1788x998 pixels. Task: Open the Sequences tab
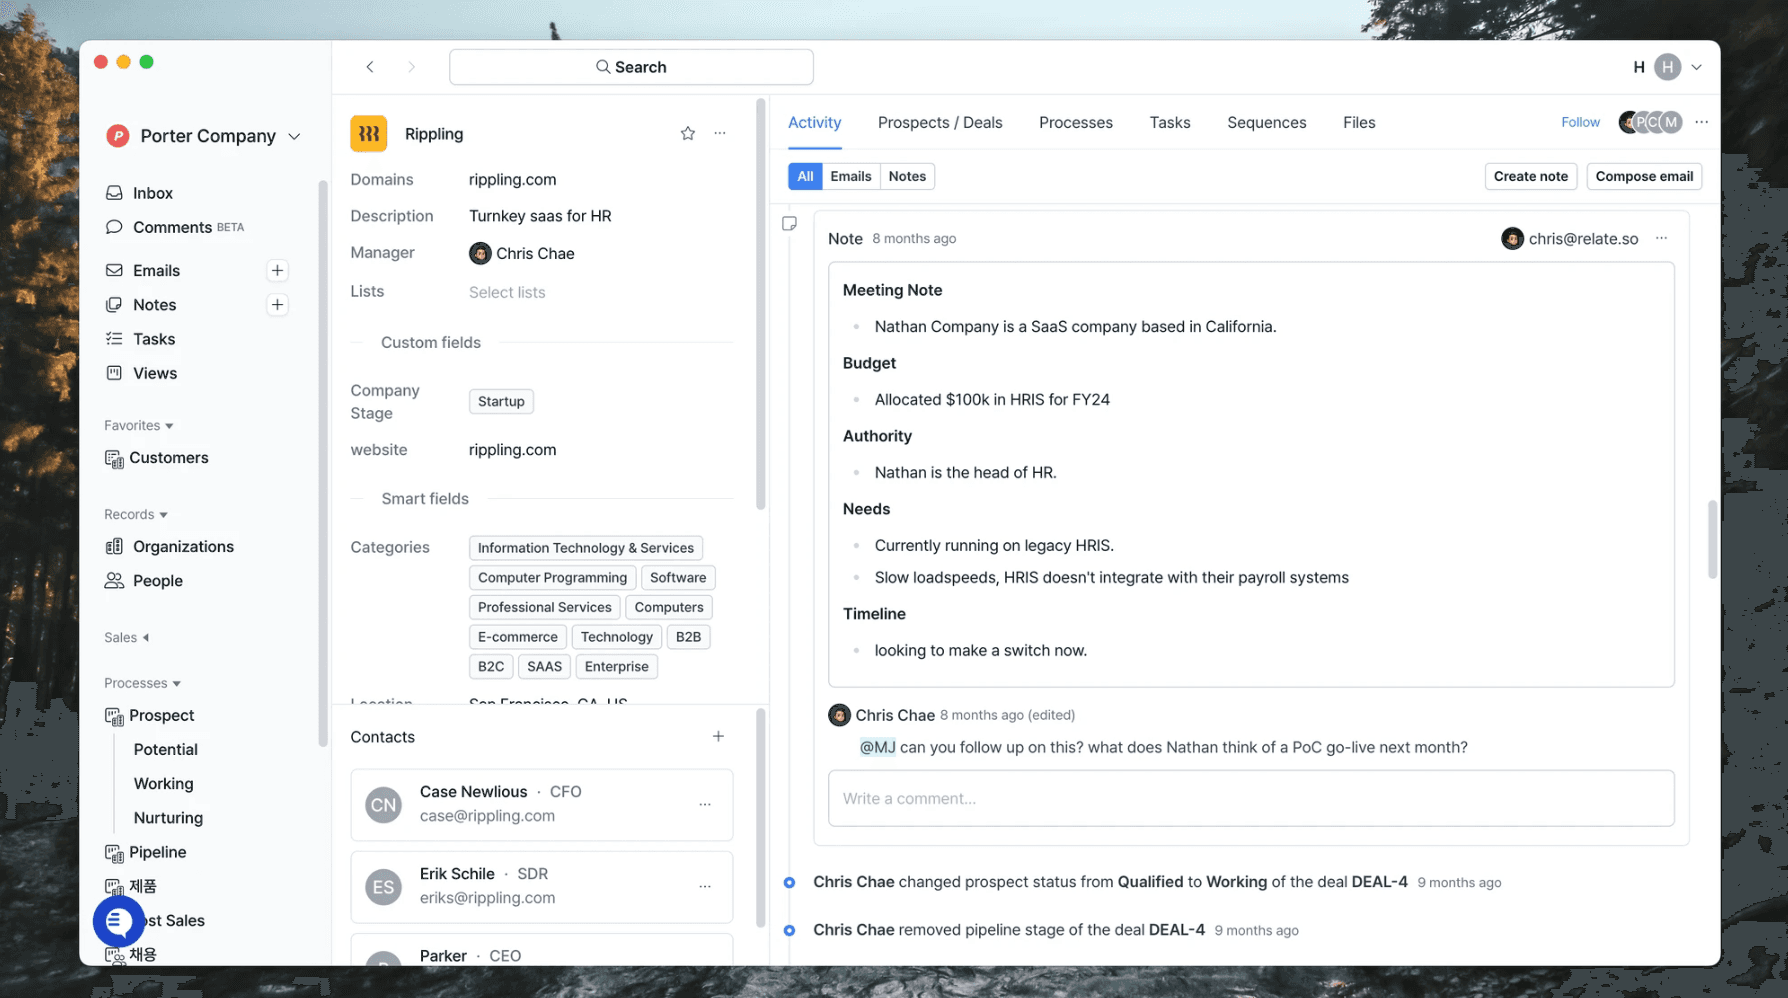pyautogui.click(x=1266, y=122)
